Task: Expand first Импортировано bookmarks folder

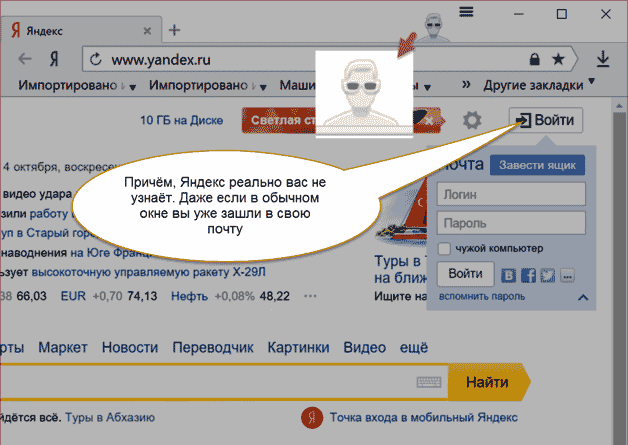Action: [x=77, y=85]
